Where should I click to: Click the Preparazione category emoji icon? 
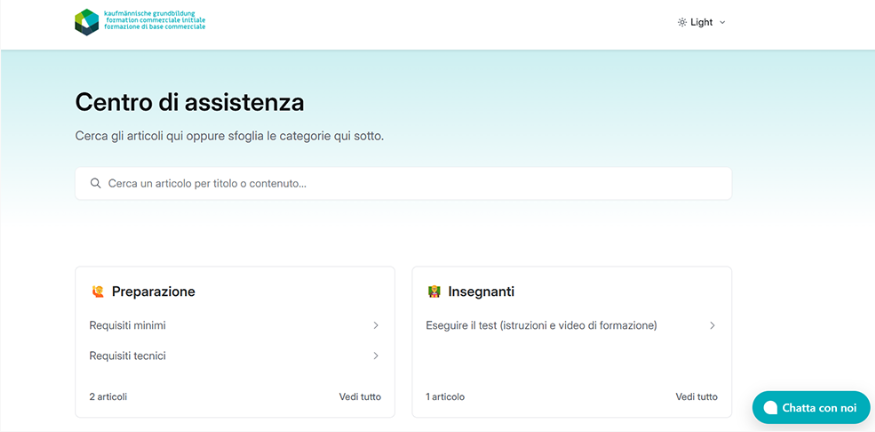click(x=97, y=292)
